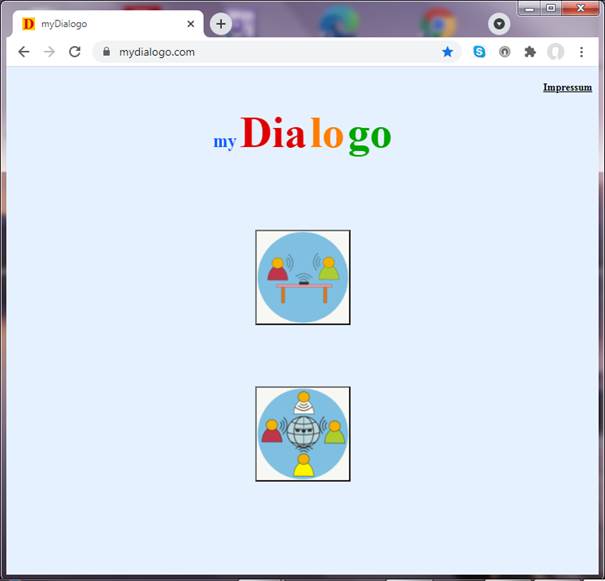
Task: Open the Impressum link
Action: point(567,87)
